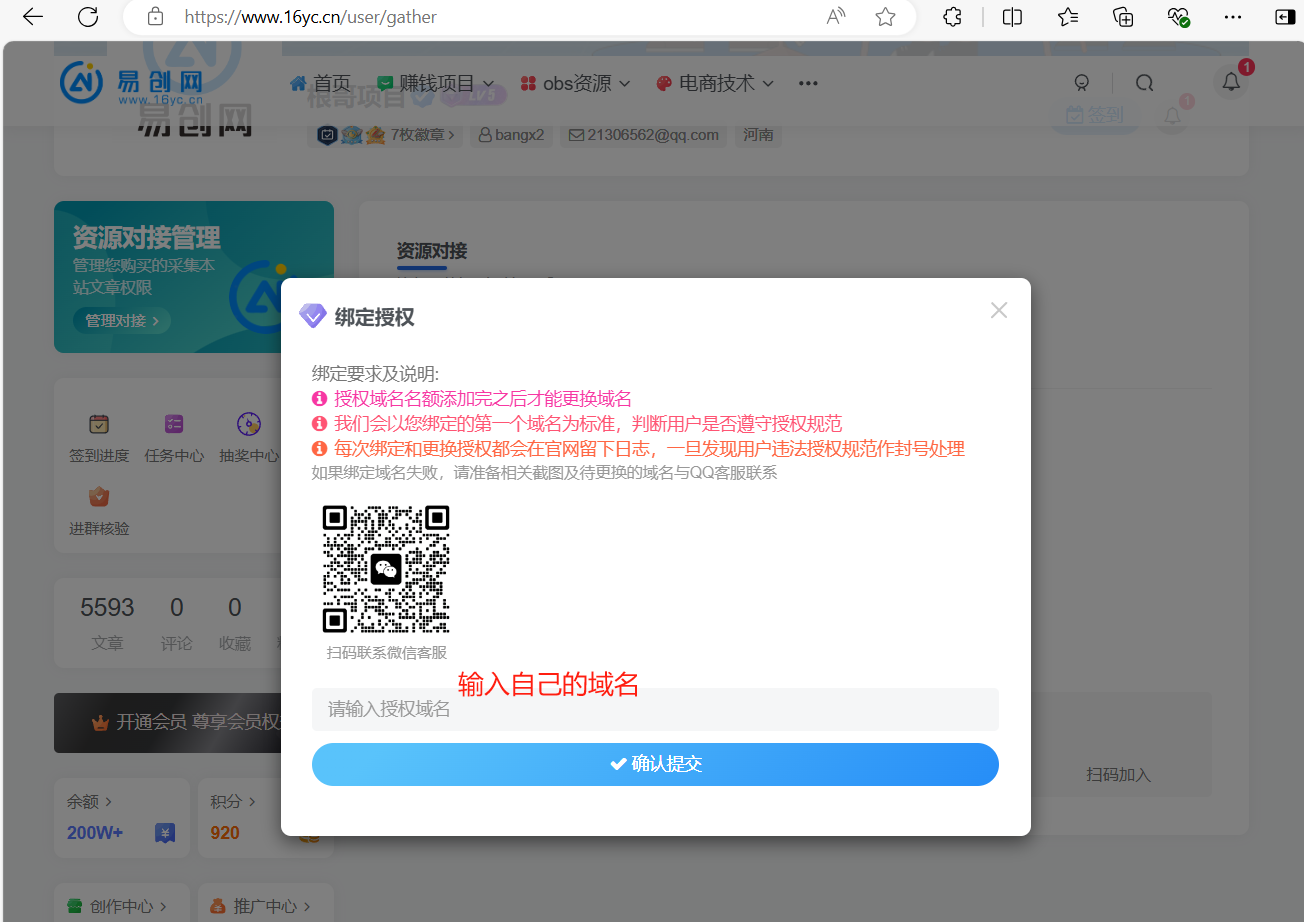Screen dimensions: 1304x922
Task: Go to 首页 in the site navigation
Action: (x=320, y=84)
